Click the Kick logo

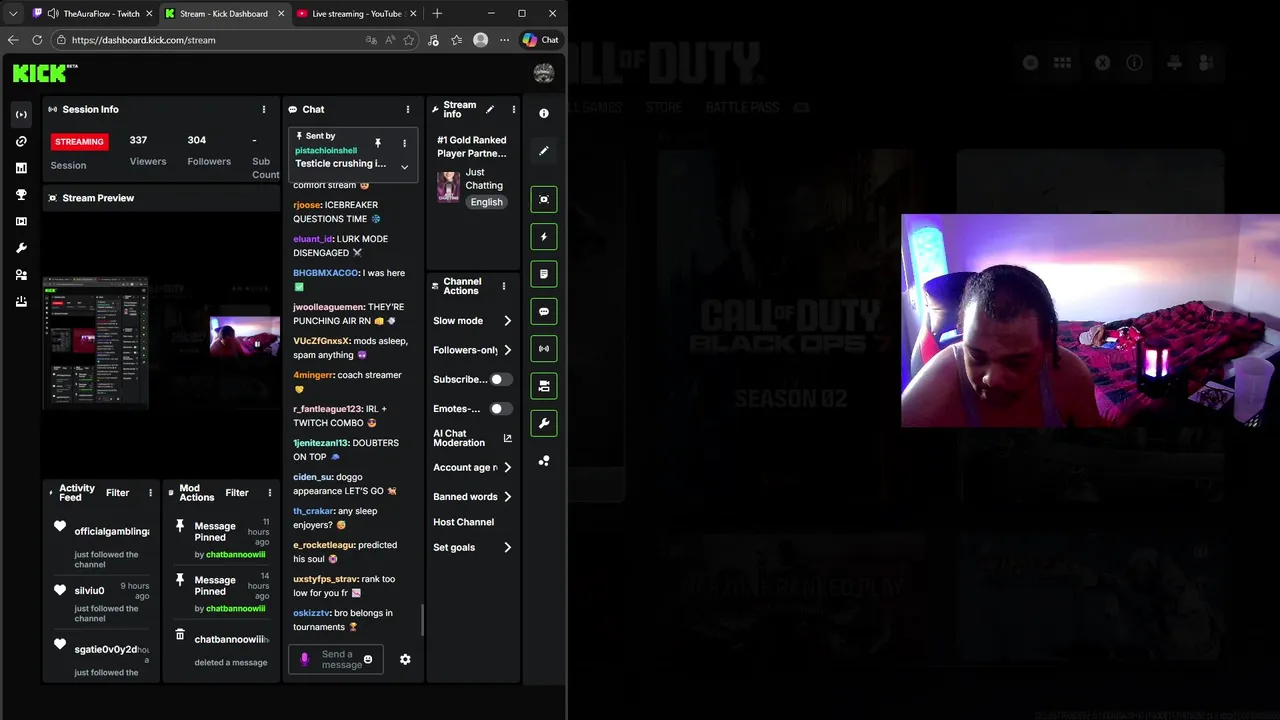44,72
